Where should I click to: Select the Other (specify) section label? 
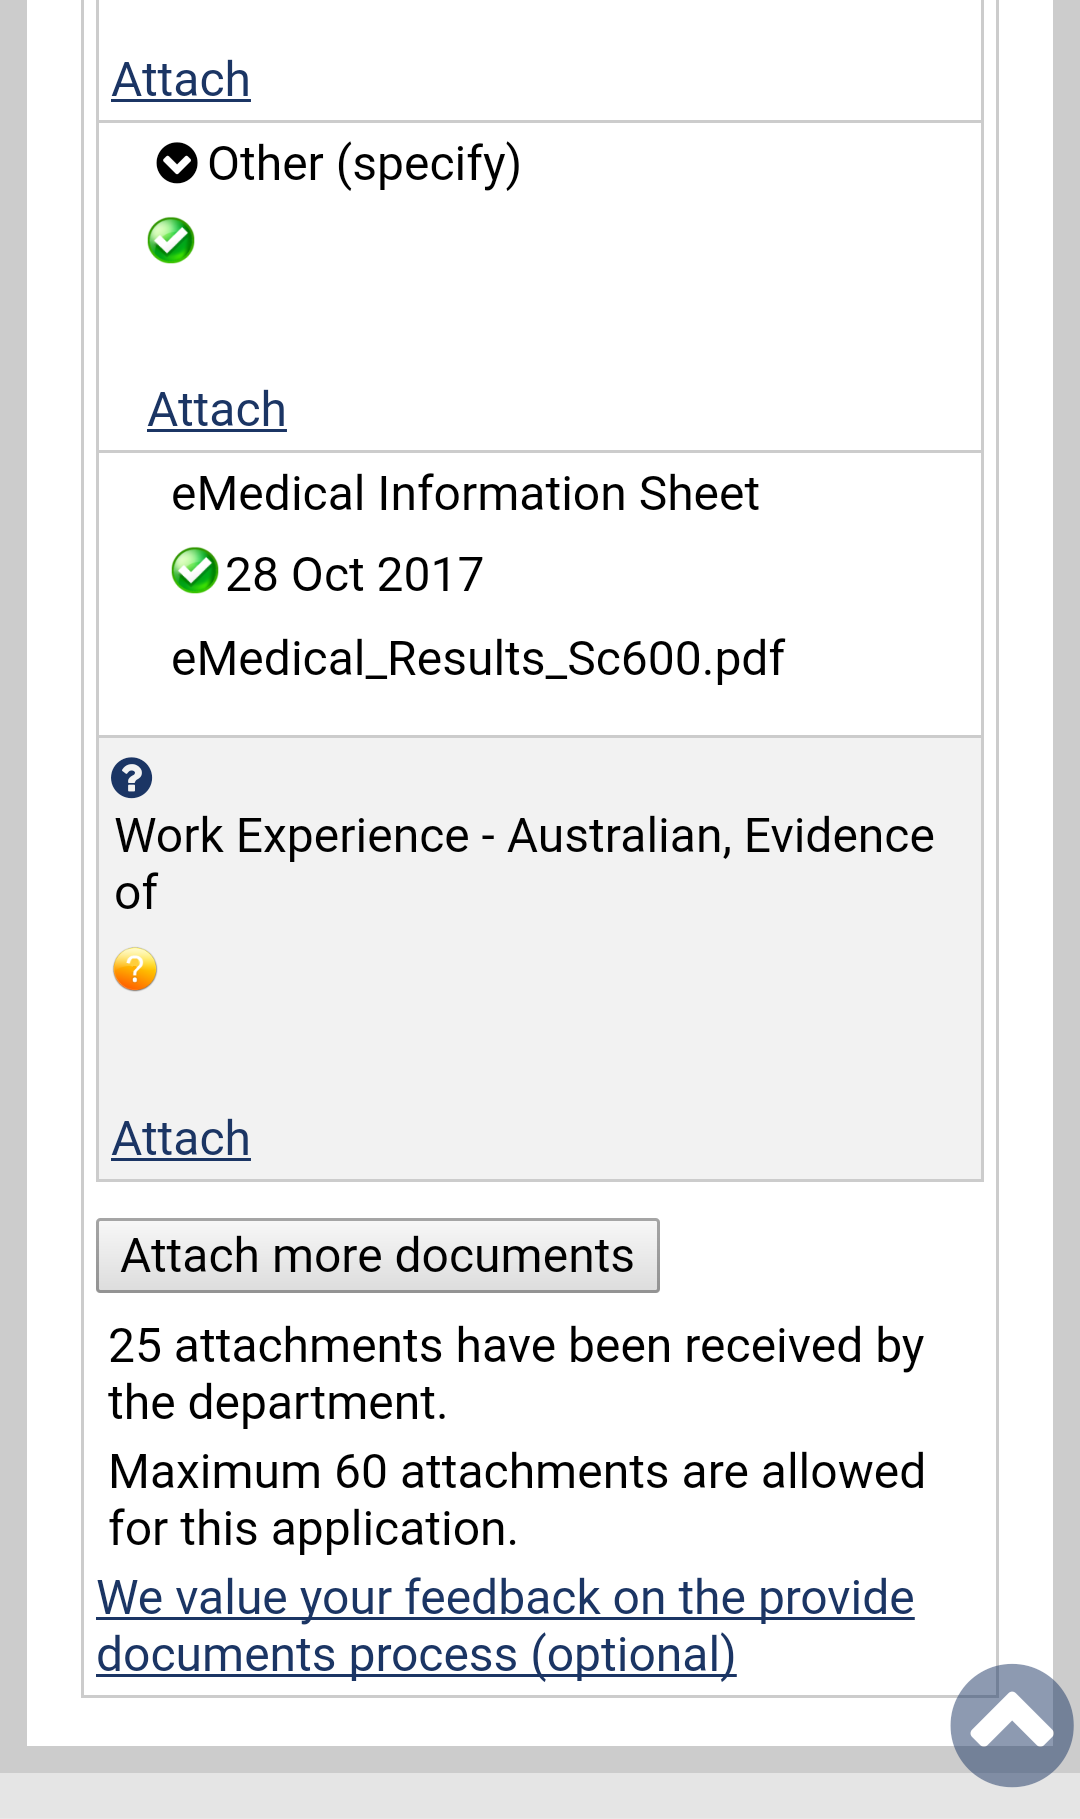coord(364,164)
